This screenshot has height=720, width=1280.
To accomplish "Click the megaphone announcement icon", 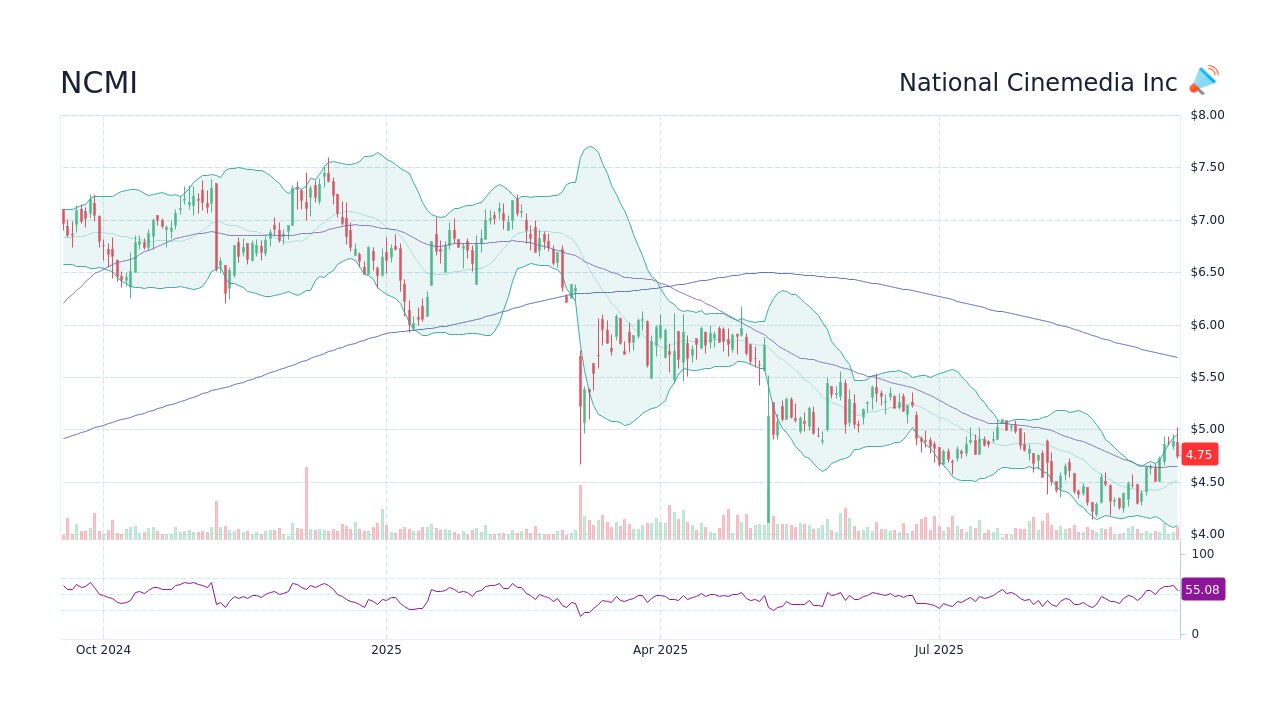I will pos(1202,80).
